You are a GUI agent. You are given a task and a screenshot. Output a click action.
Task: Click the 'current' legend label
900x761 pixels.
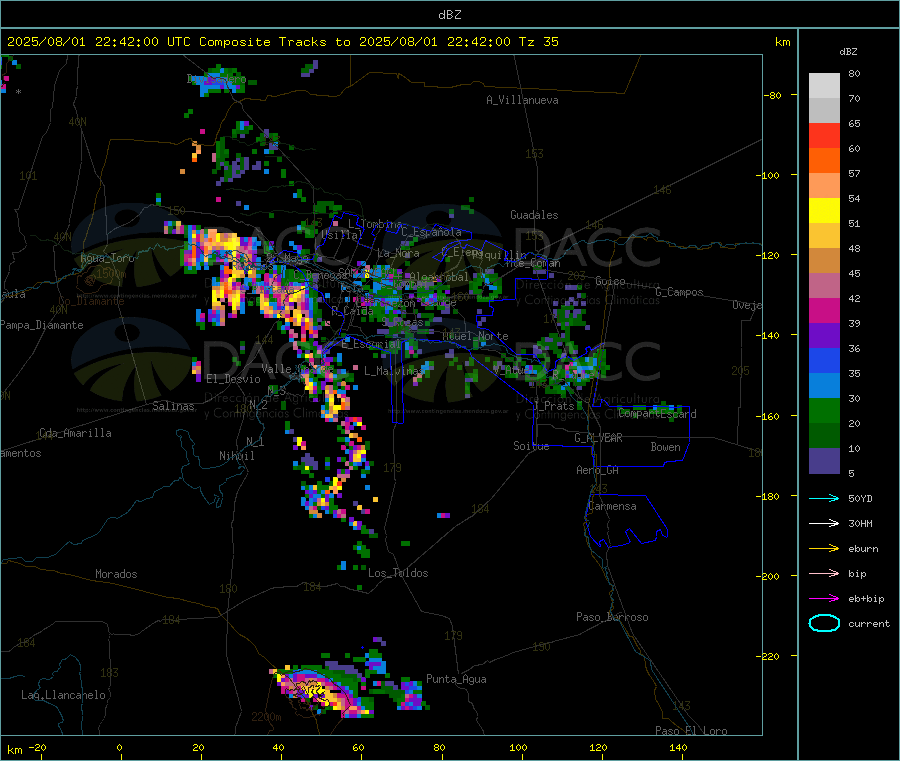tap(869, 624)
